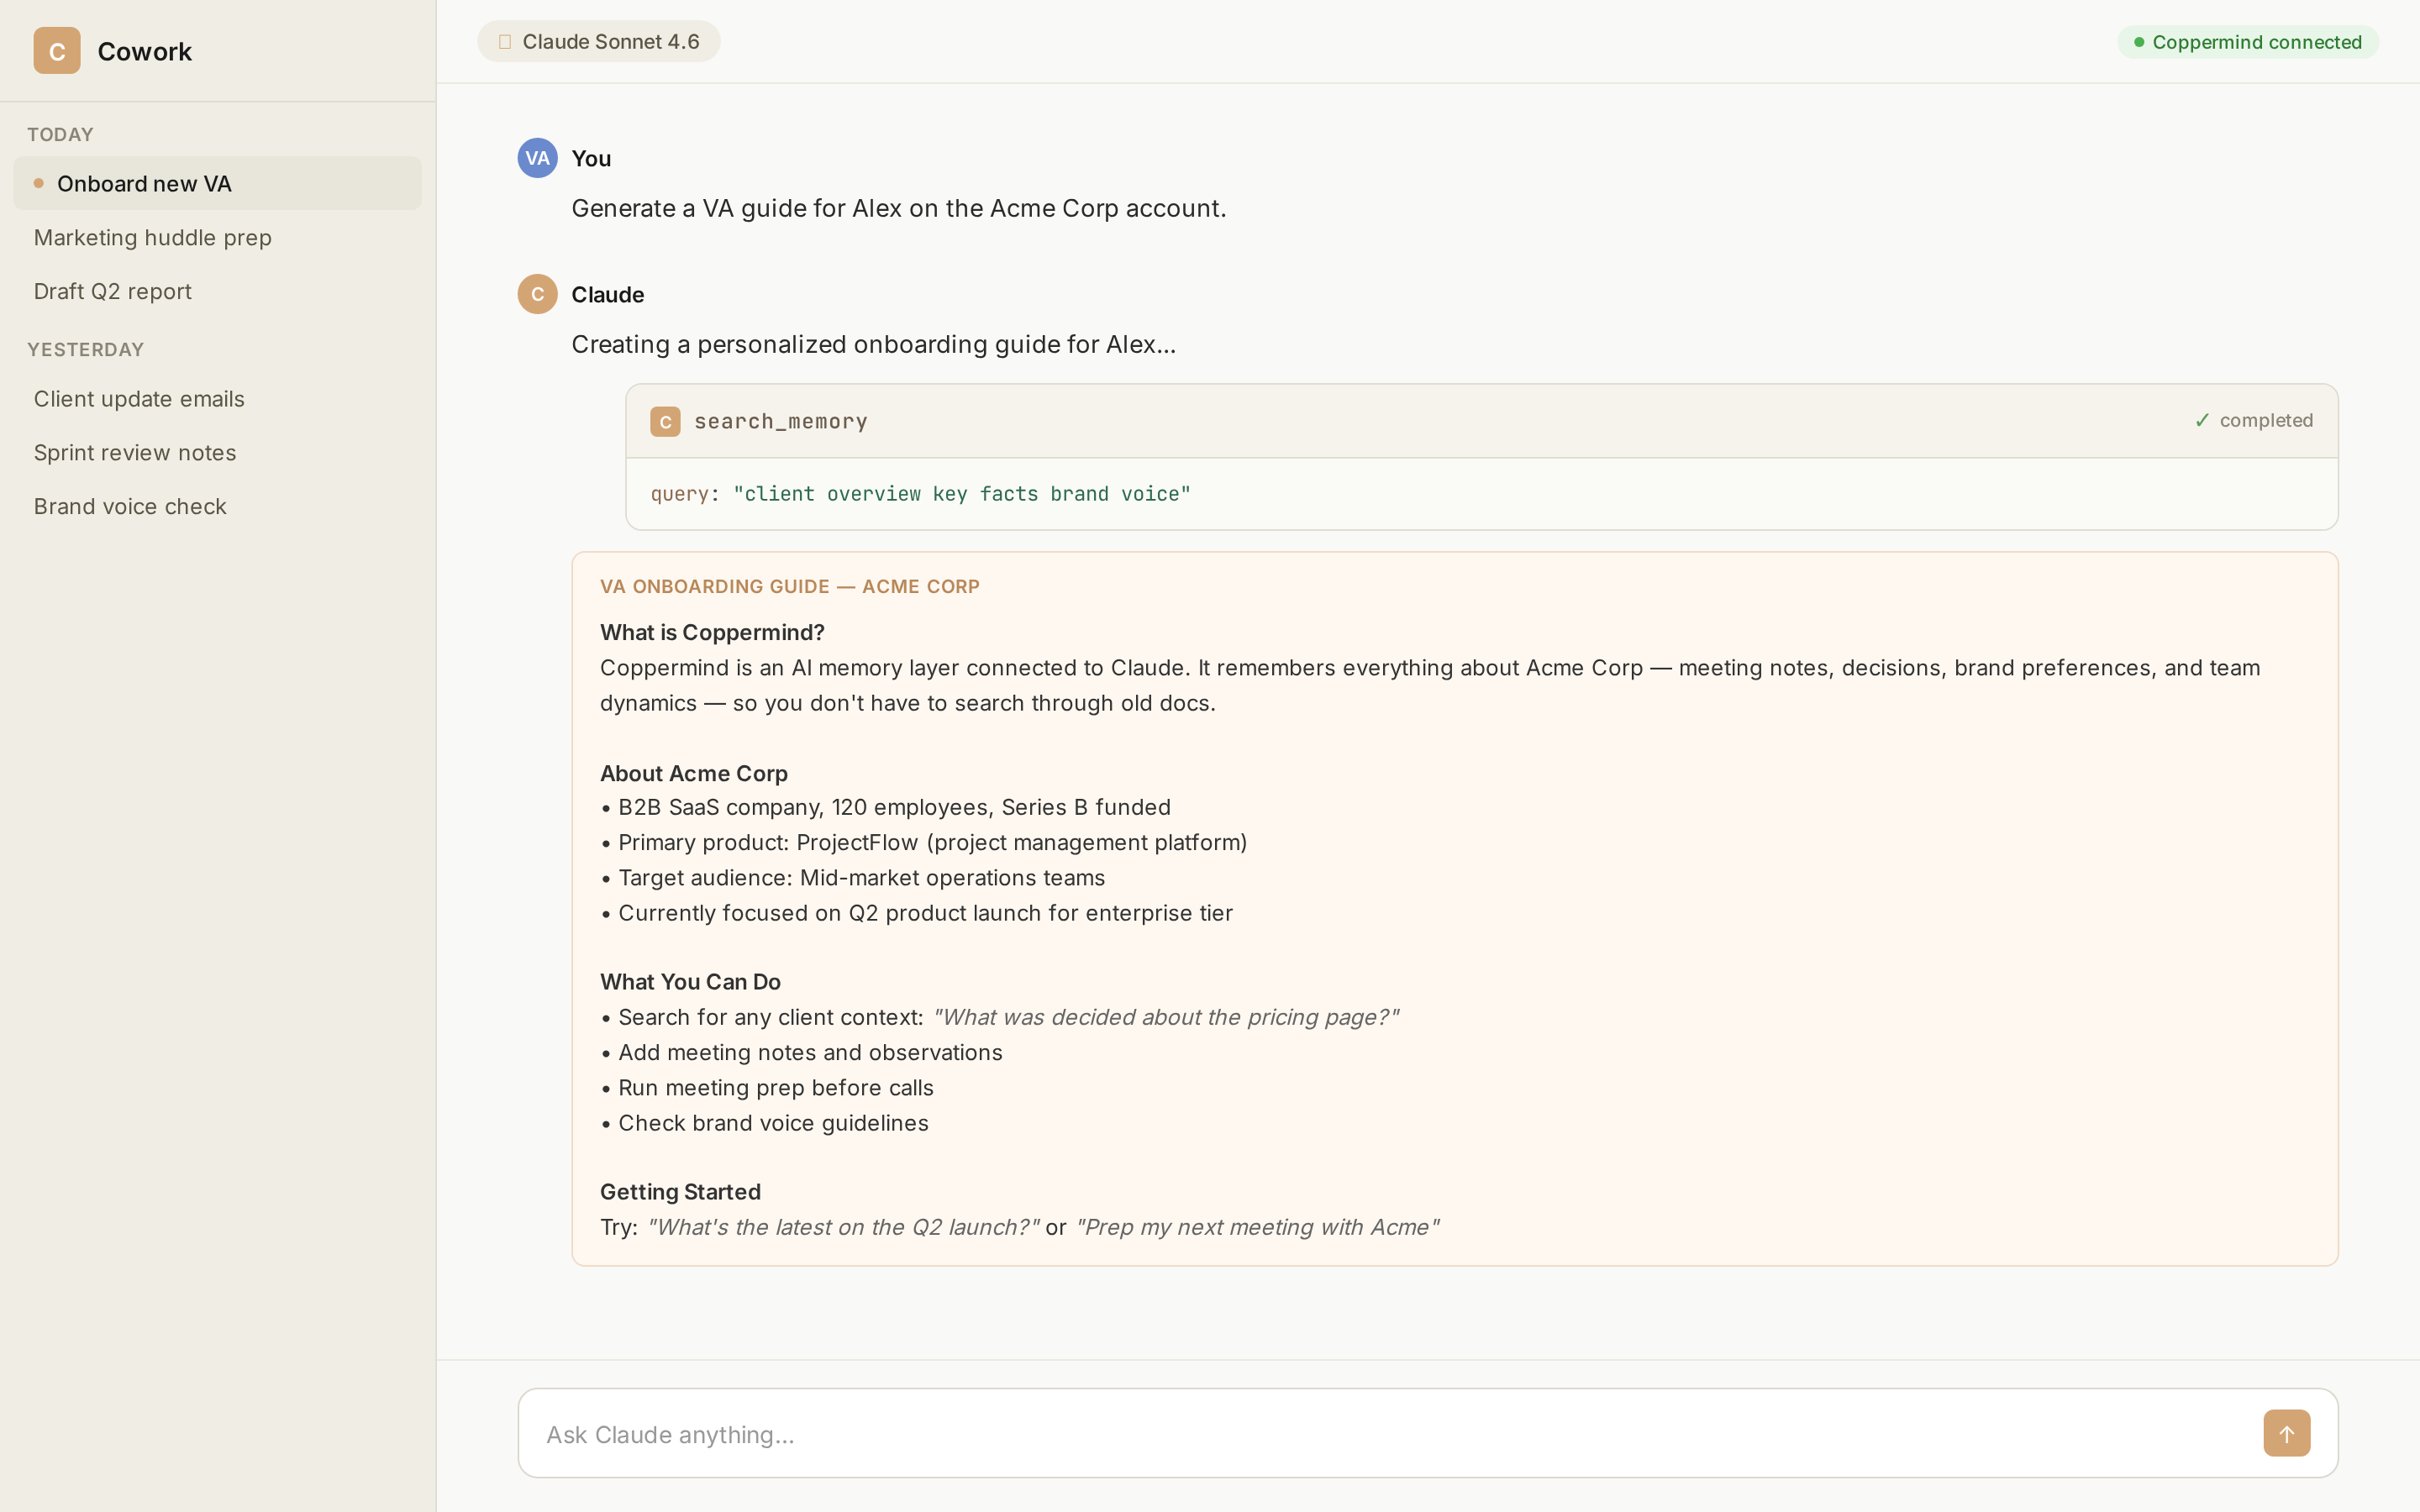The width and height of the screenshot is (2420, 1512).
Task: Click the VA Onboarding Guide — Acme Corp title
Action: 790,587
